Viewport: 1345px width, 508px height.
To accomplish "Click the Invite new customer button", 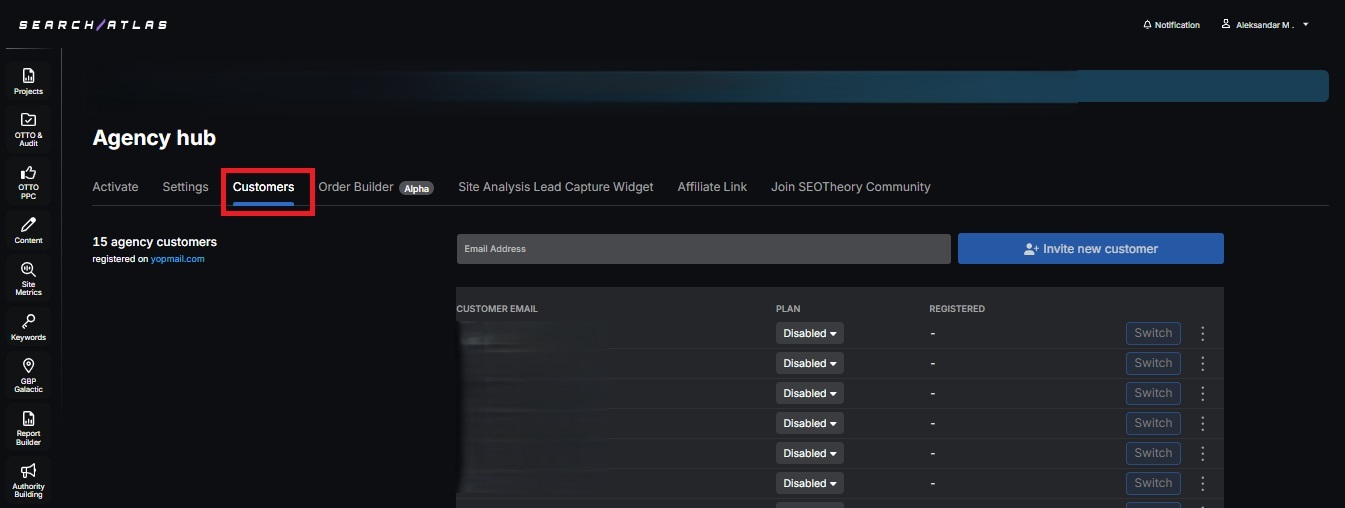I will [1091, 249].
